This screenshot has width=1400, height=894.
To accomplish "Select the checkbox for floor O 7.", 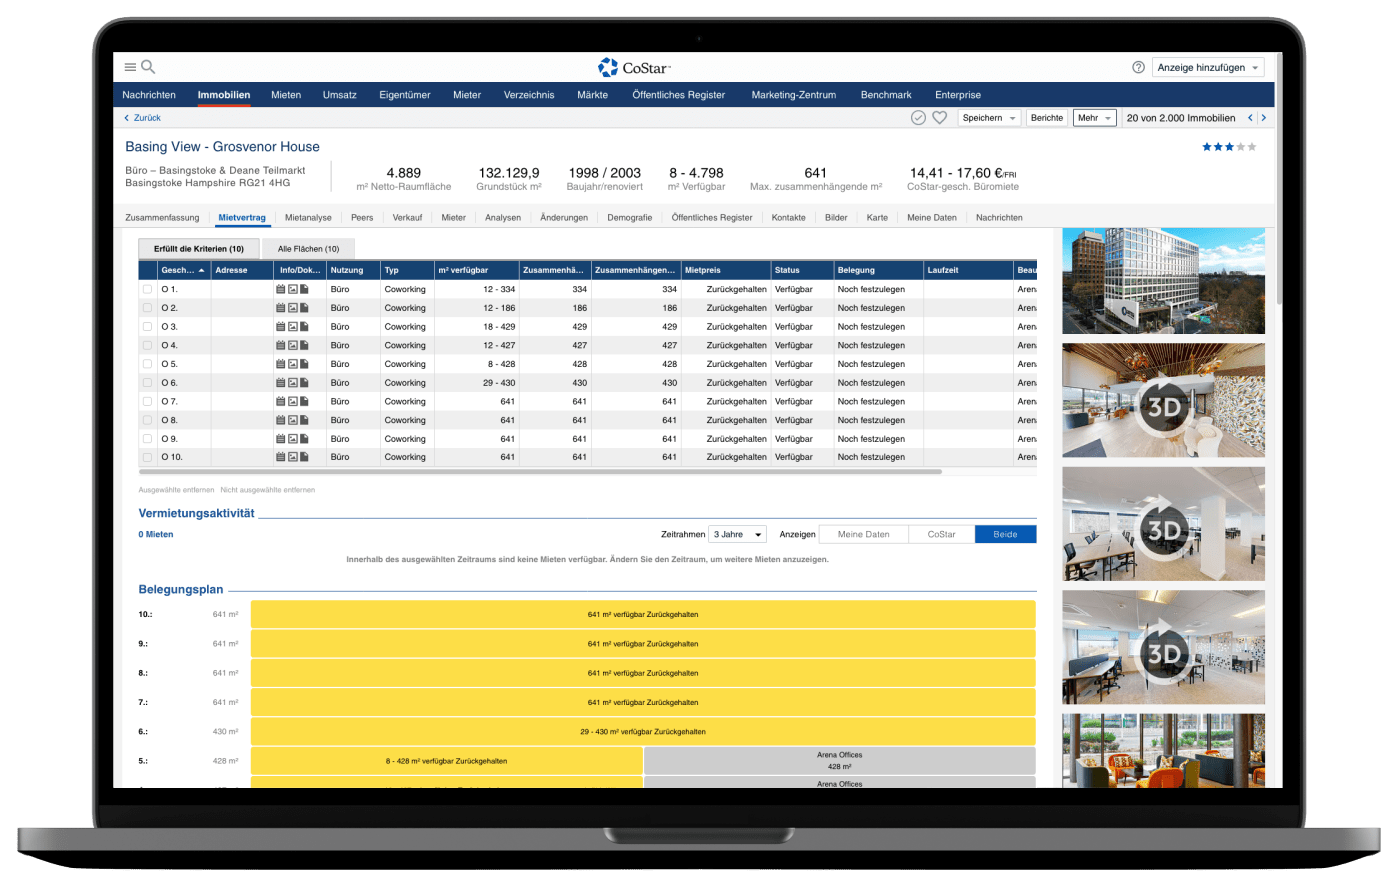I will click(x=148, y=401).
